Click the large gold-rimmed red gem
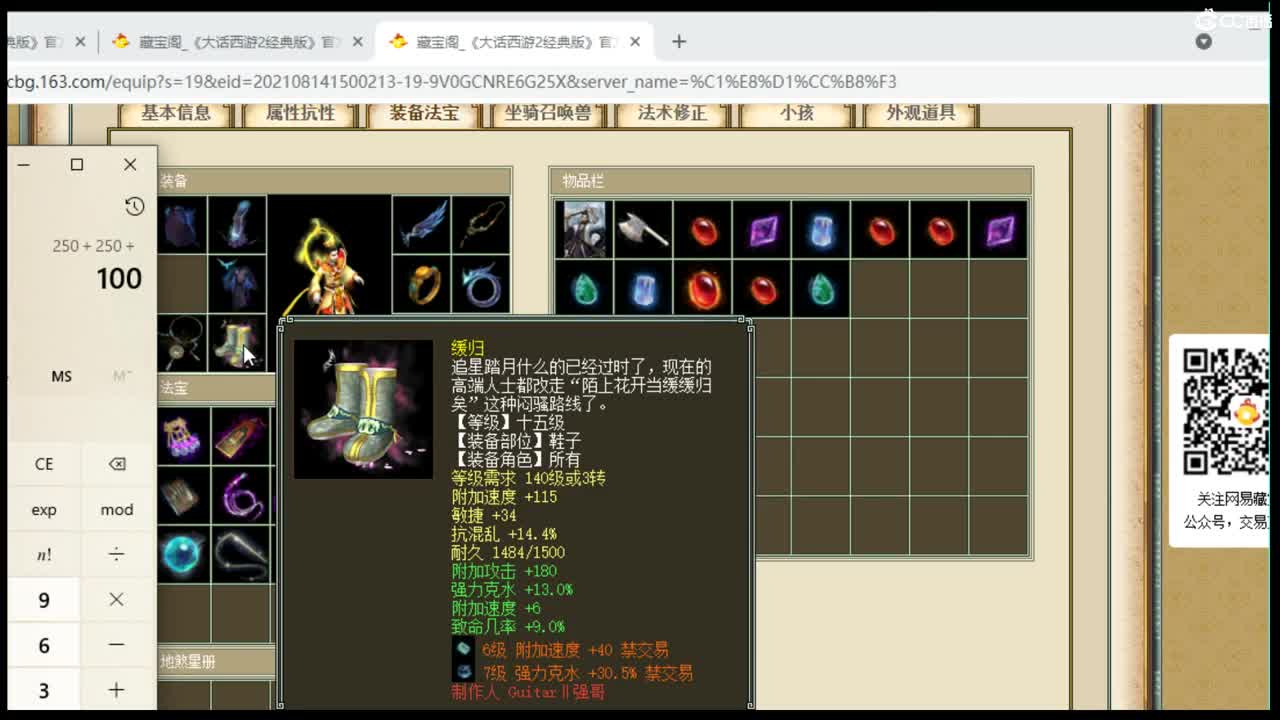Image resolution: width=1280 pixels, height=720 pixels. coord(703,289)
